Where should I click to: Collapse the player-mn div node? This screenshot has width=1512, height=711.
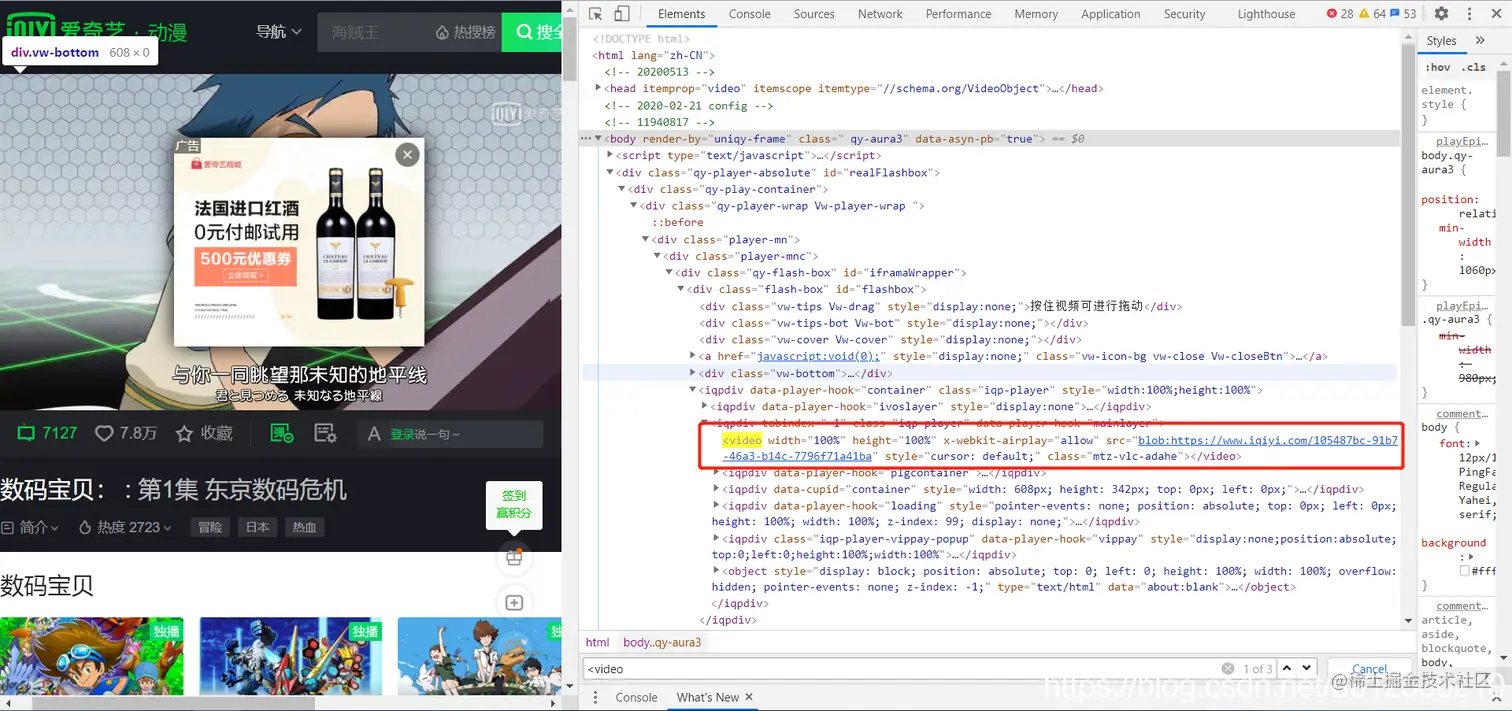[x=646, y=239]
